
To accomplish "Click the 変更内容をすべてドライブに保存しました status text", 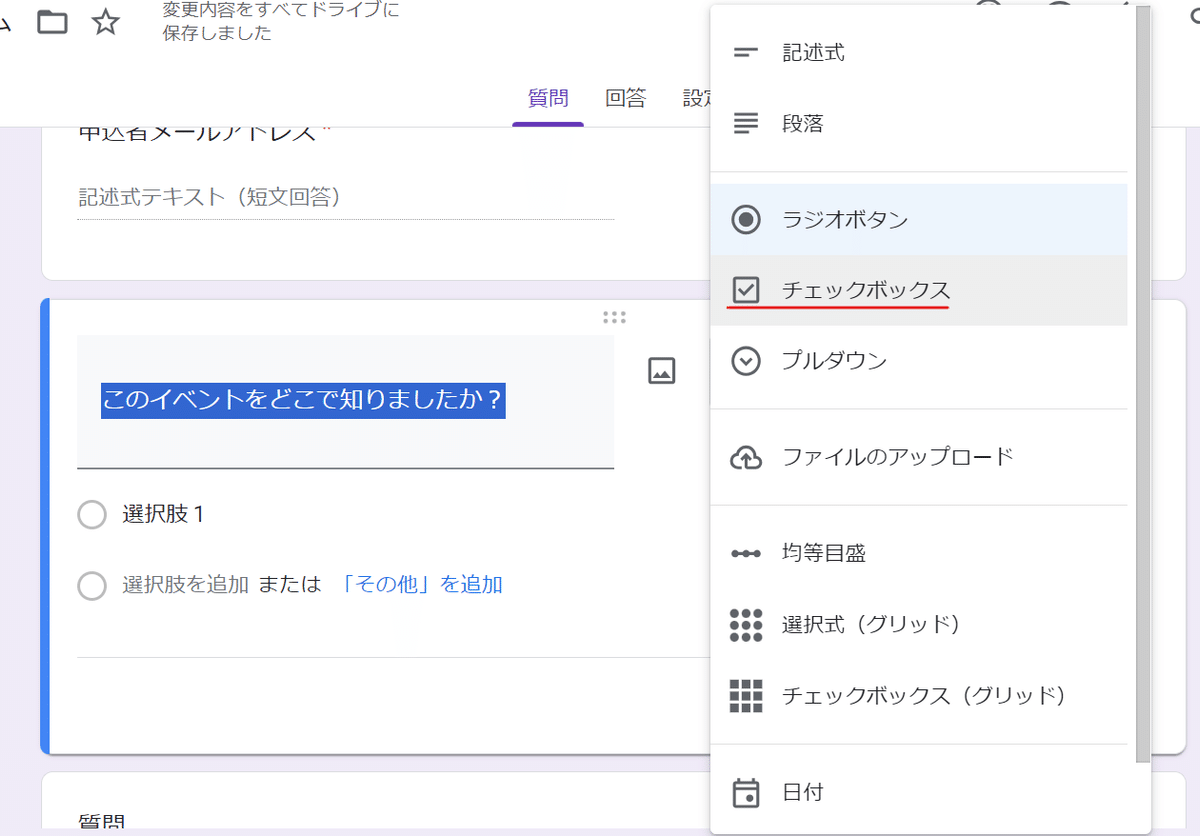I will tap(281, 22).
